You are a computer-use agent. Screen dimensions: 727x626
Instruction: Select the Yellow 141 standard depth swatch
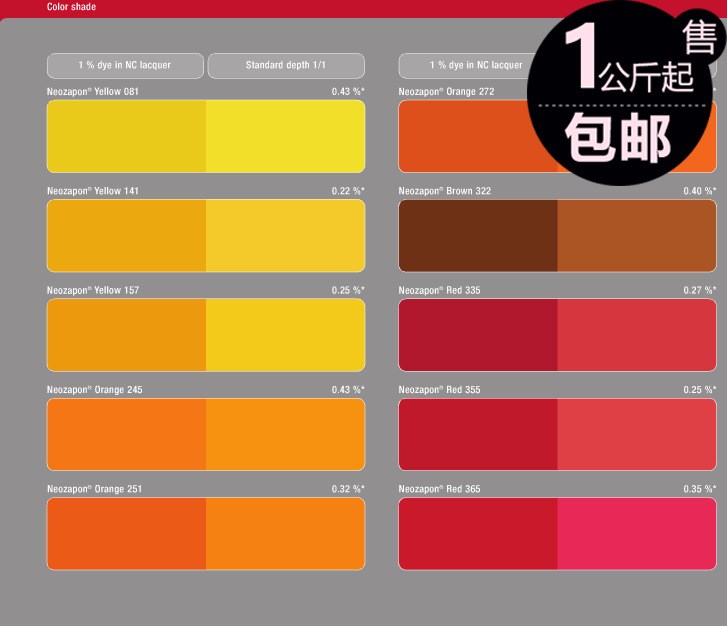pos(286,236)
